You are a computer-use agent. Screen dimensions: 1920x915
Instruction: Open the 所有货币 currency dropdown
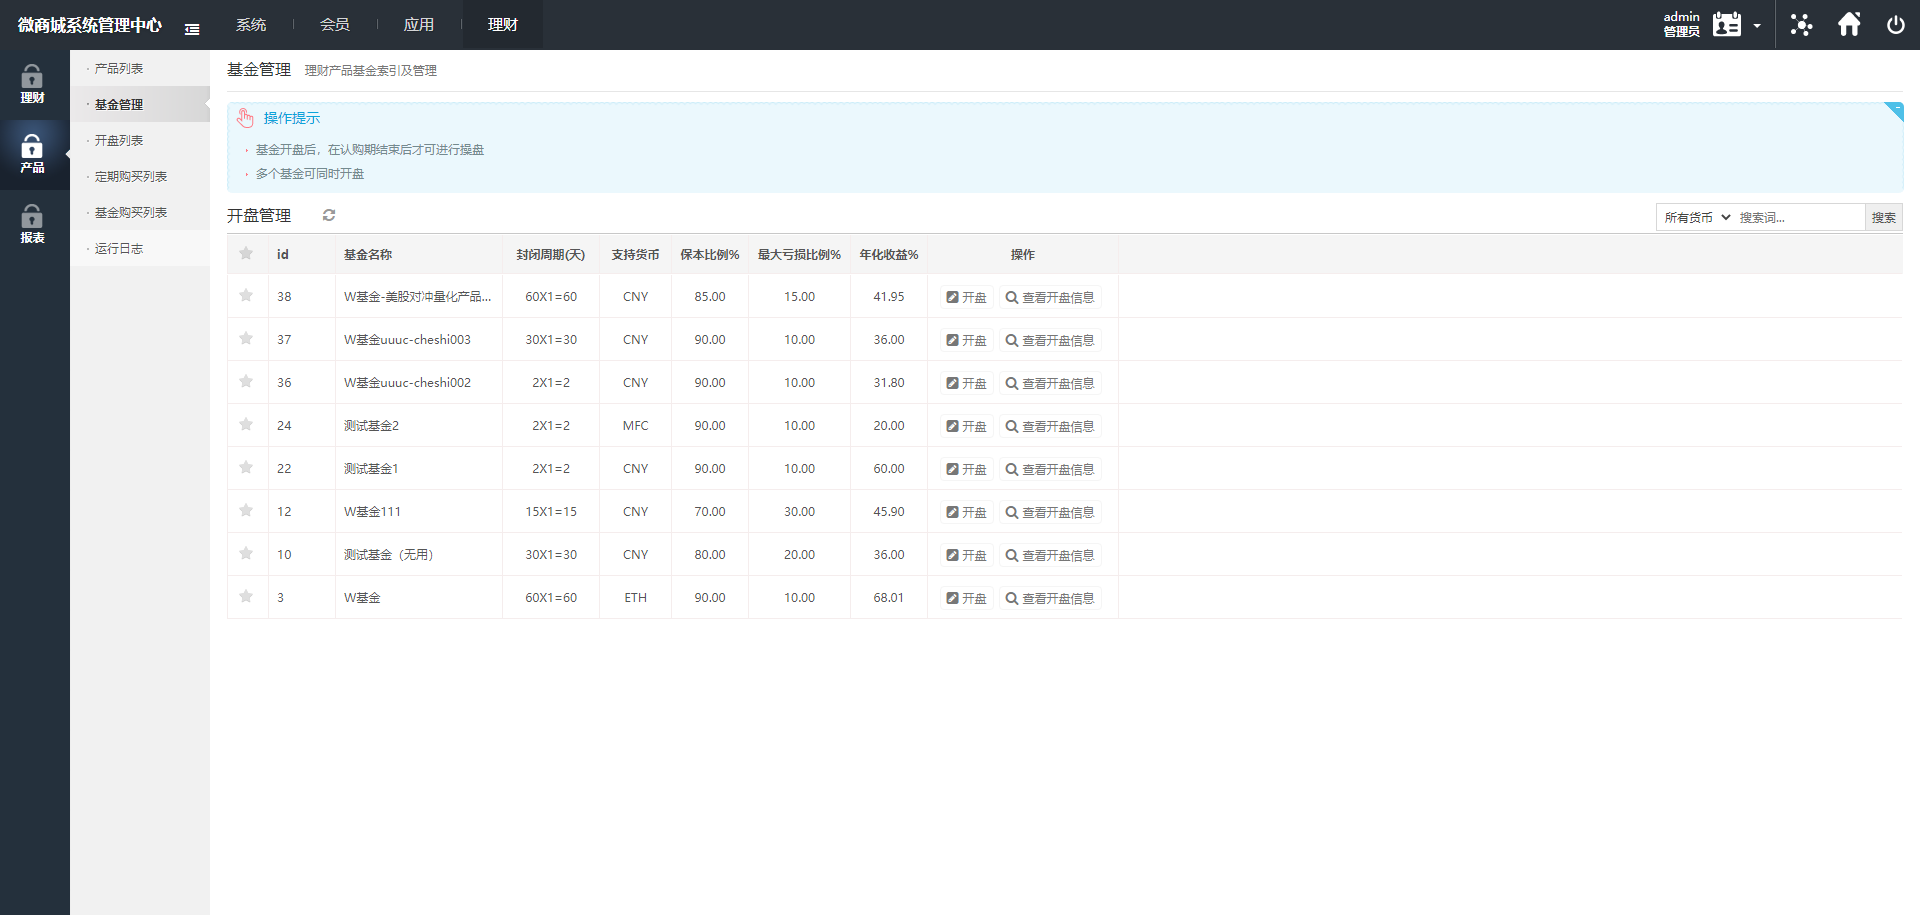1696,217
